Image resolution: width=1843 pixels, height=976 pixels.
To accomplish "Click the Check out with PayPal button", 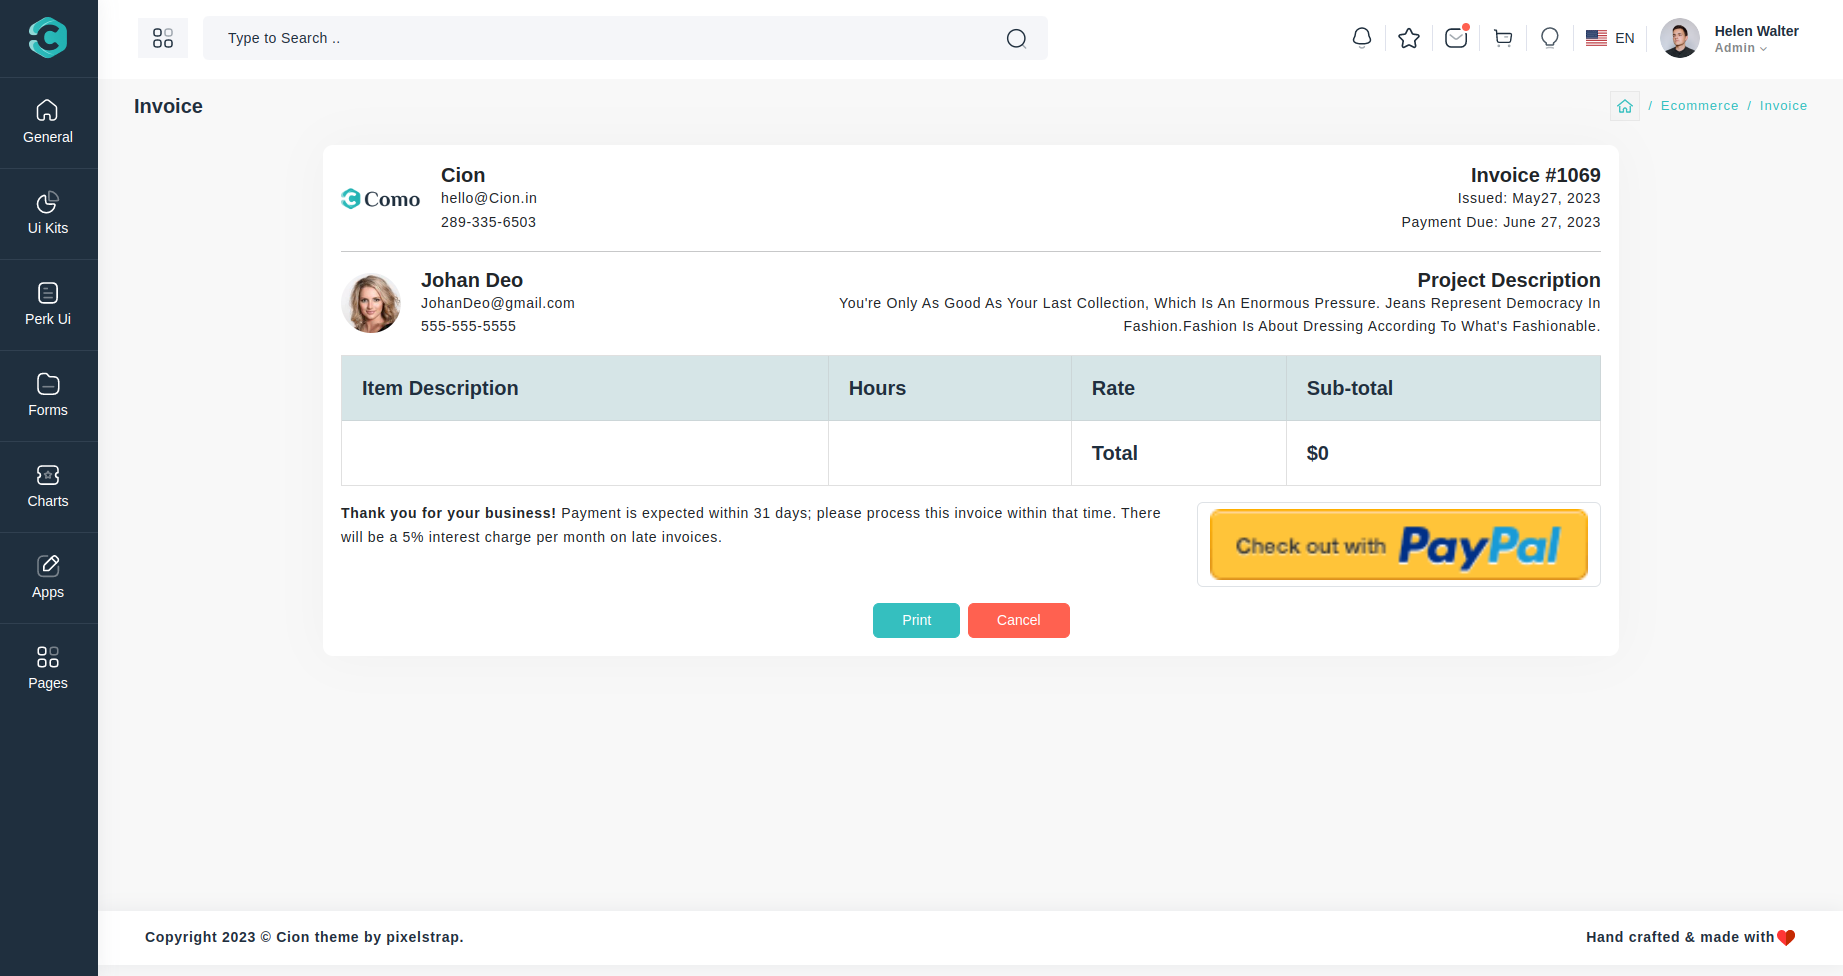I will 1399,545.
